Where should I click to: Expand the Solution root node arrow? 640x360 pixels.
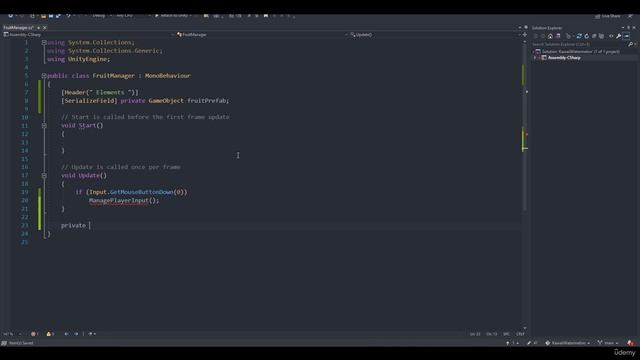pyautogui.click(x=534, y=52)
